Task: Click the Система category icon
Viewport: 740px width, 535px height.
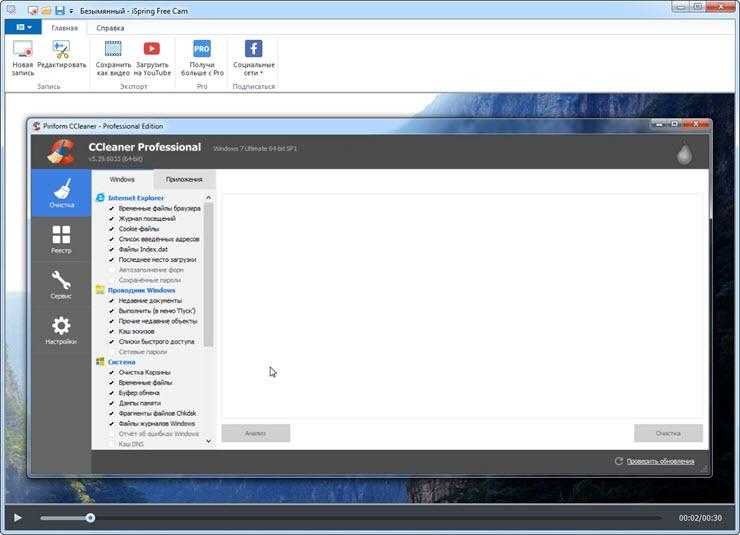Action: point(100,362)
